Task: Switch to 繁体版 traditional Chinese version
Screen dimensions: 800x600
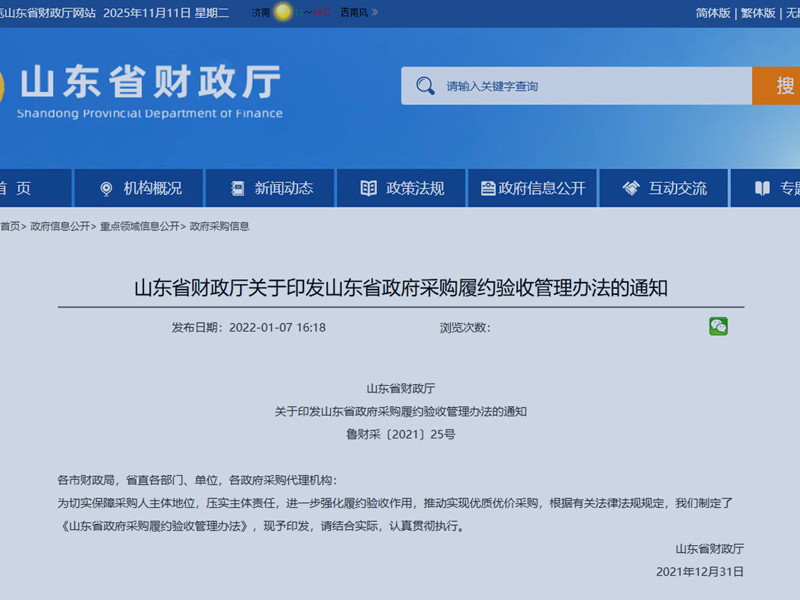Action: pyautogui.click(x=758, y=13)
